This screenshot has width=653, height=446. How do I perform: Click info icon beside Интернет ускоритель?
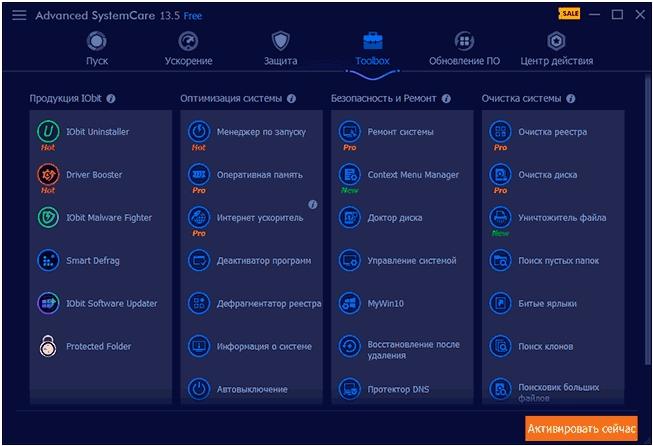click(x=313, y=204)
